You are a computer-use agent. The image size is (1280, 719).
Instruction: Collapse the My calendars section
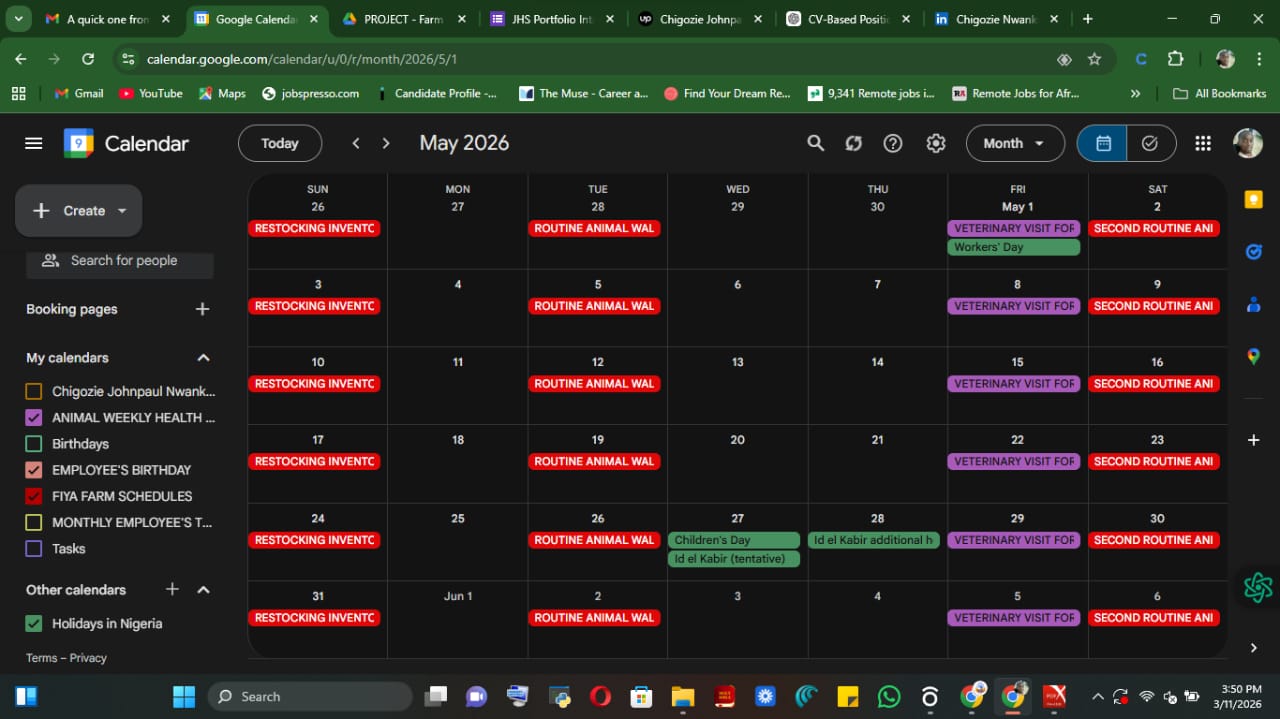pos(203,358)
